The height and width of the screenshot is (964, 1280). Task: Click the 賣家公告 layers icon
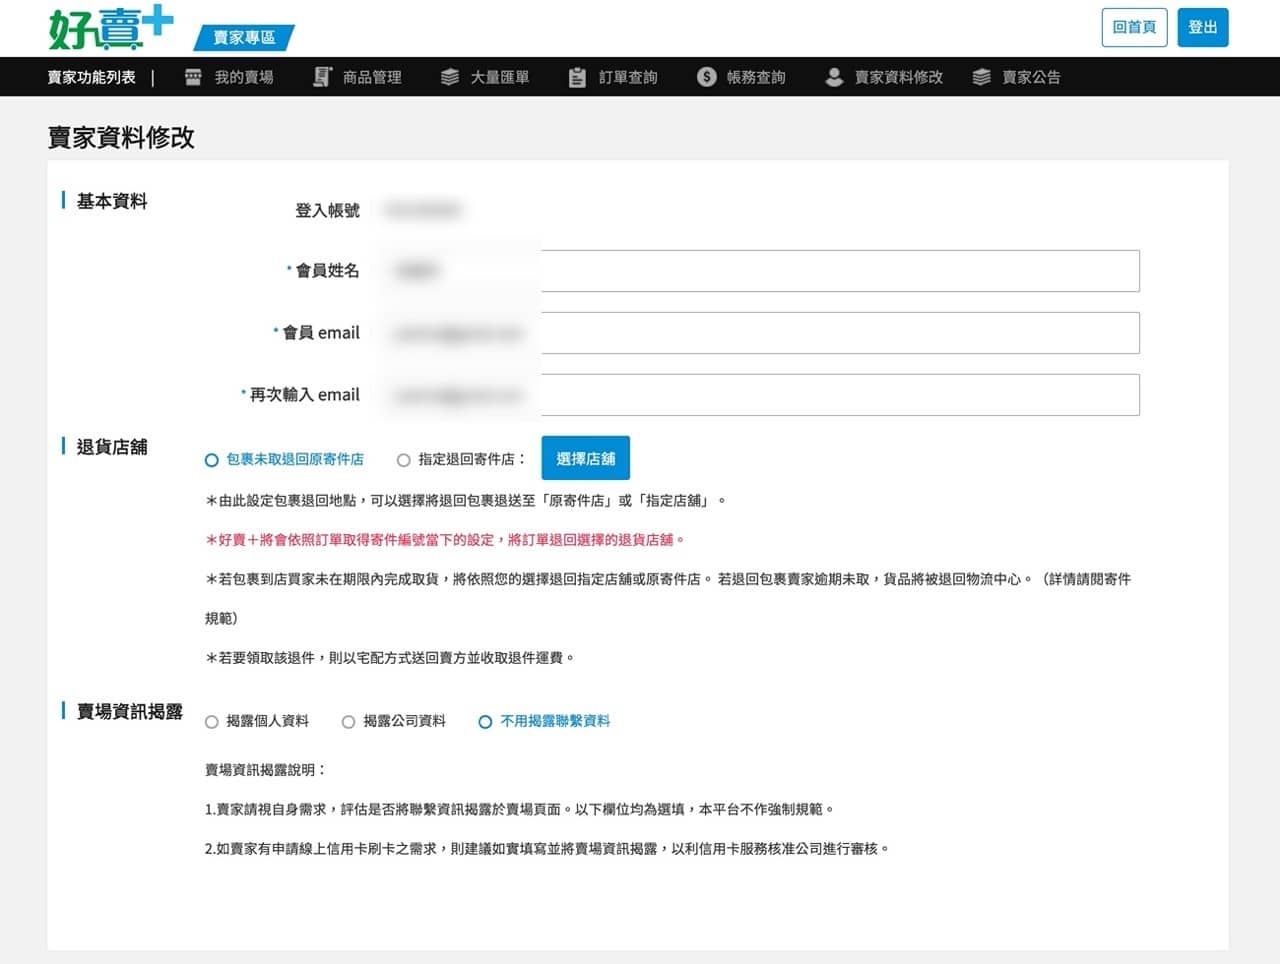tap(981, 77)
